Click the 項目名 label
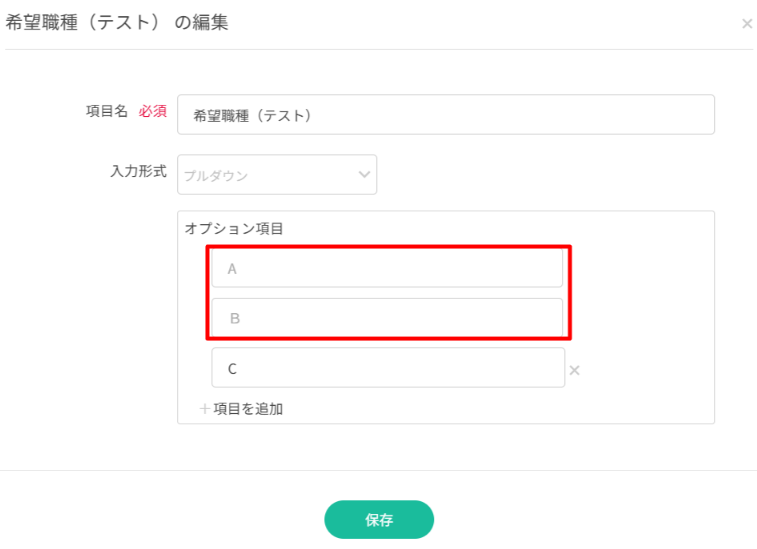 coord(107,111)
